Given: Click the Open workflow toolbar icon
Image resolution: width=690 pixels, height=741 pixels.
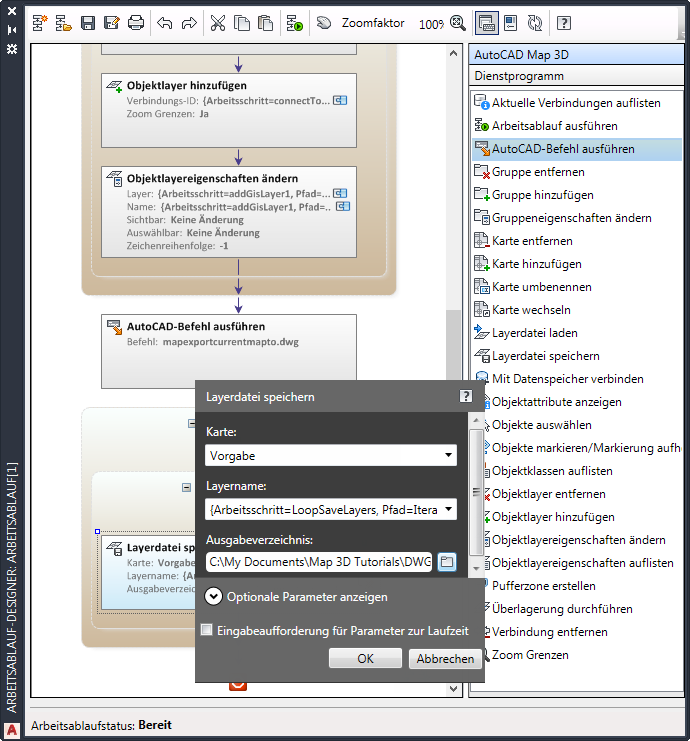Looking at the screenshot, I should 64,23.
